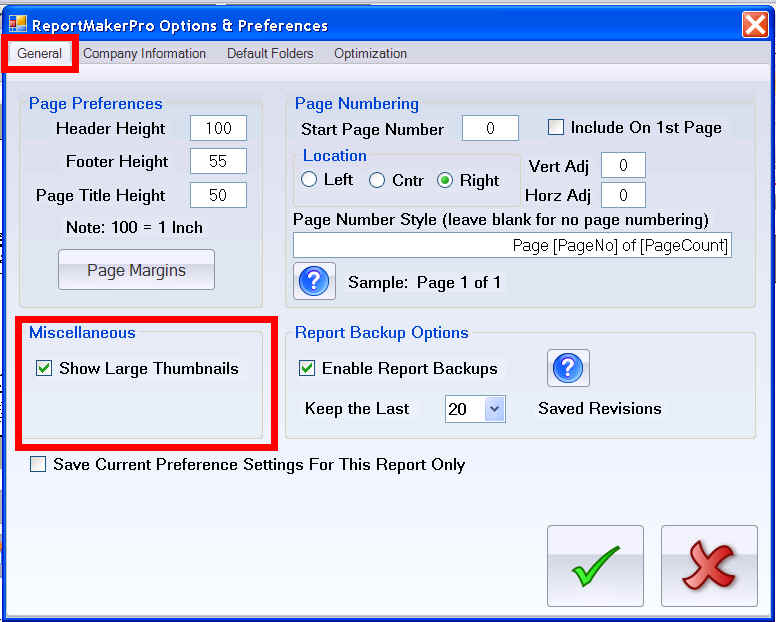Disable Enable Report Backups checkbox

(x=307, y=368)
